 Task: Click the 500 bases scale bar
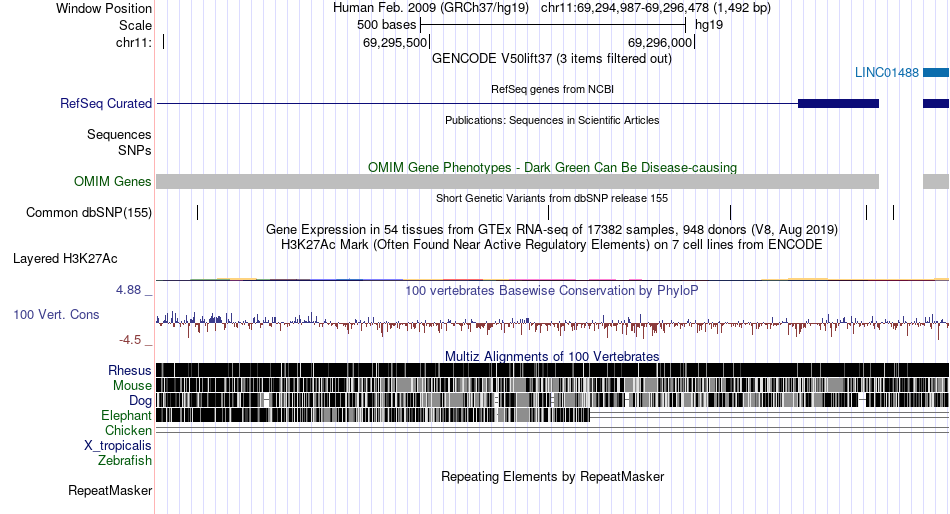553,25
